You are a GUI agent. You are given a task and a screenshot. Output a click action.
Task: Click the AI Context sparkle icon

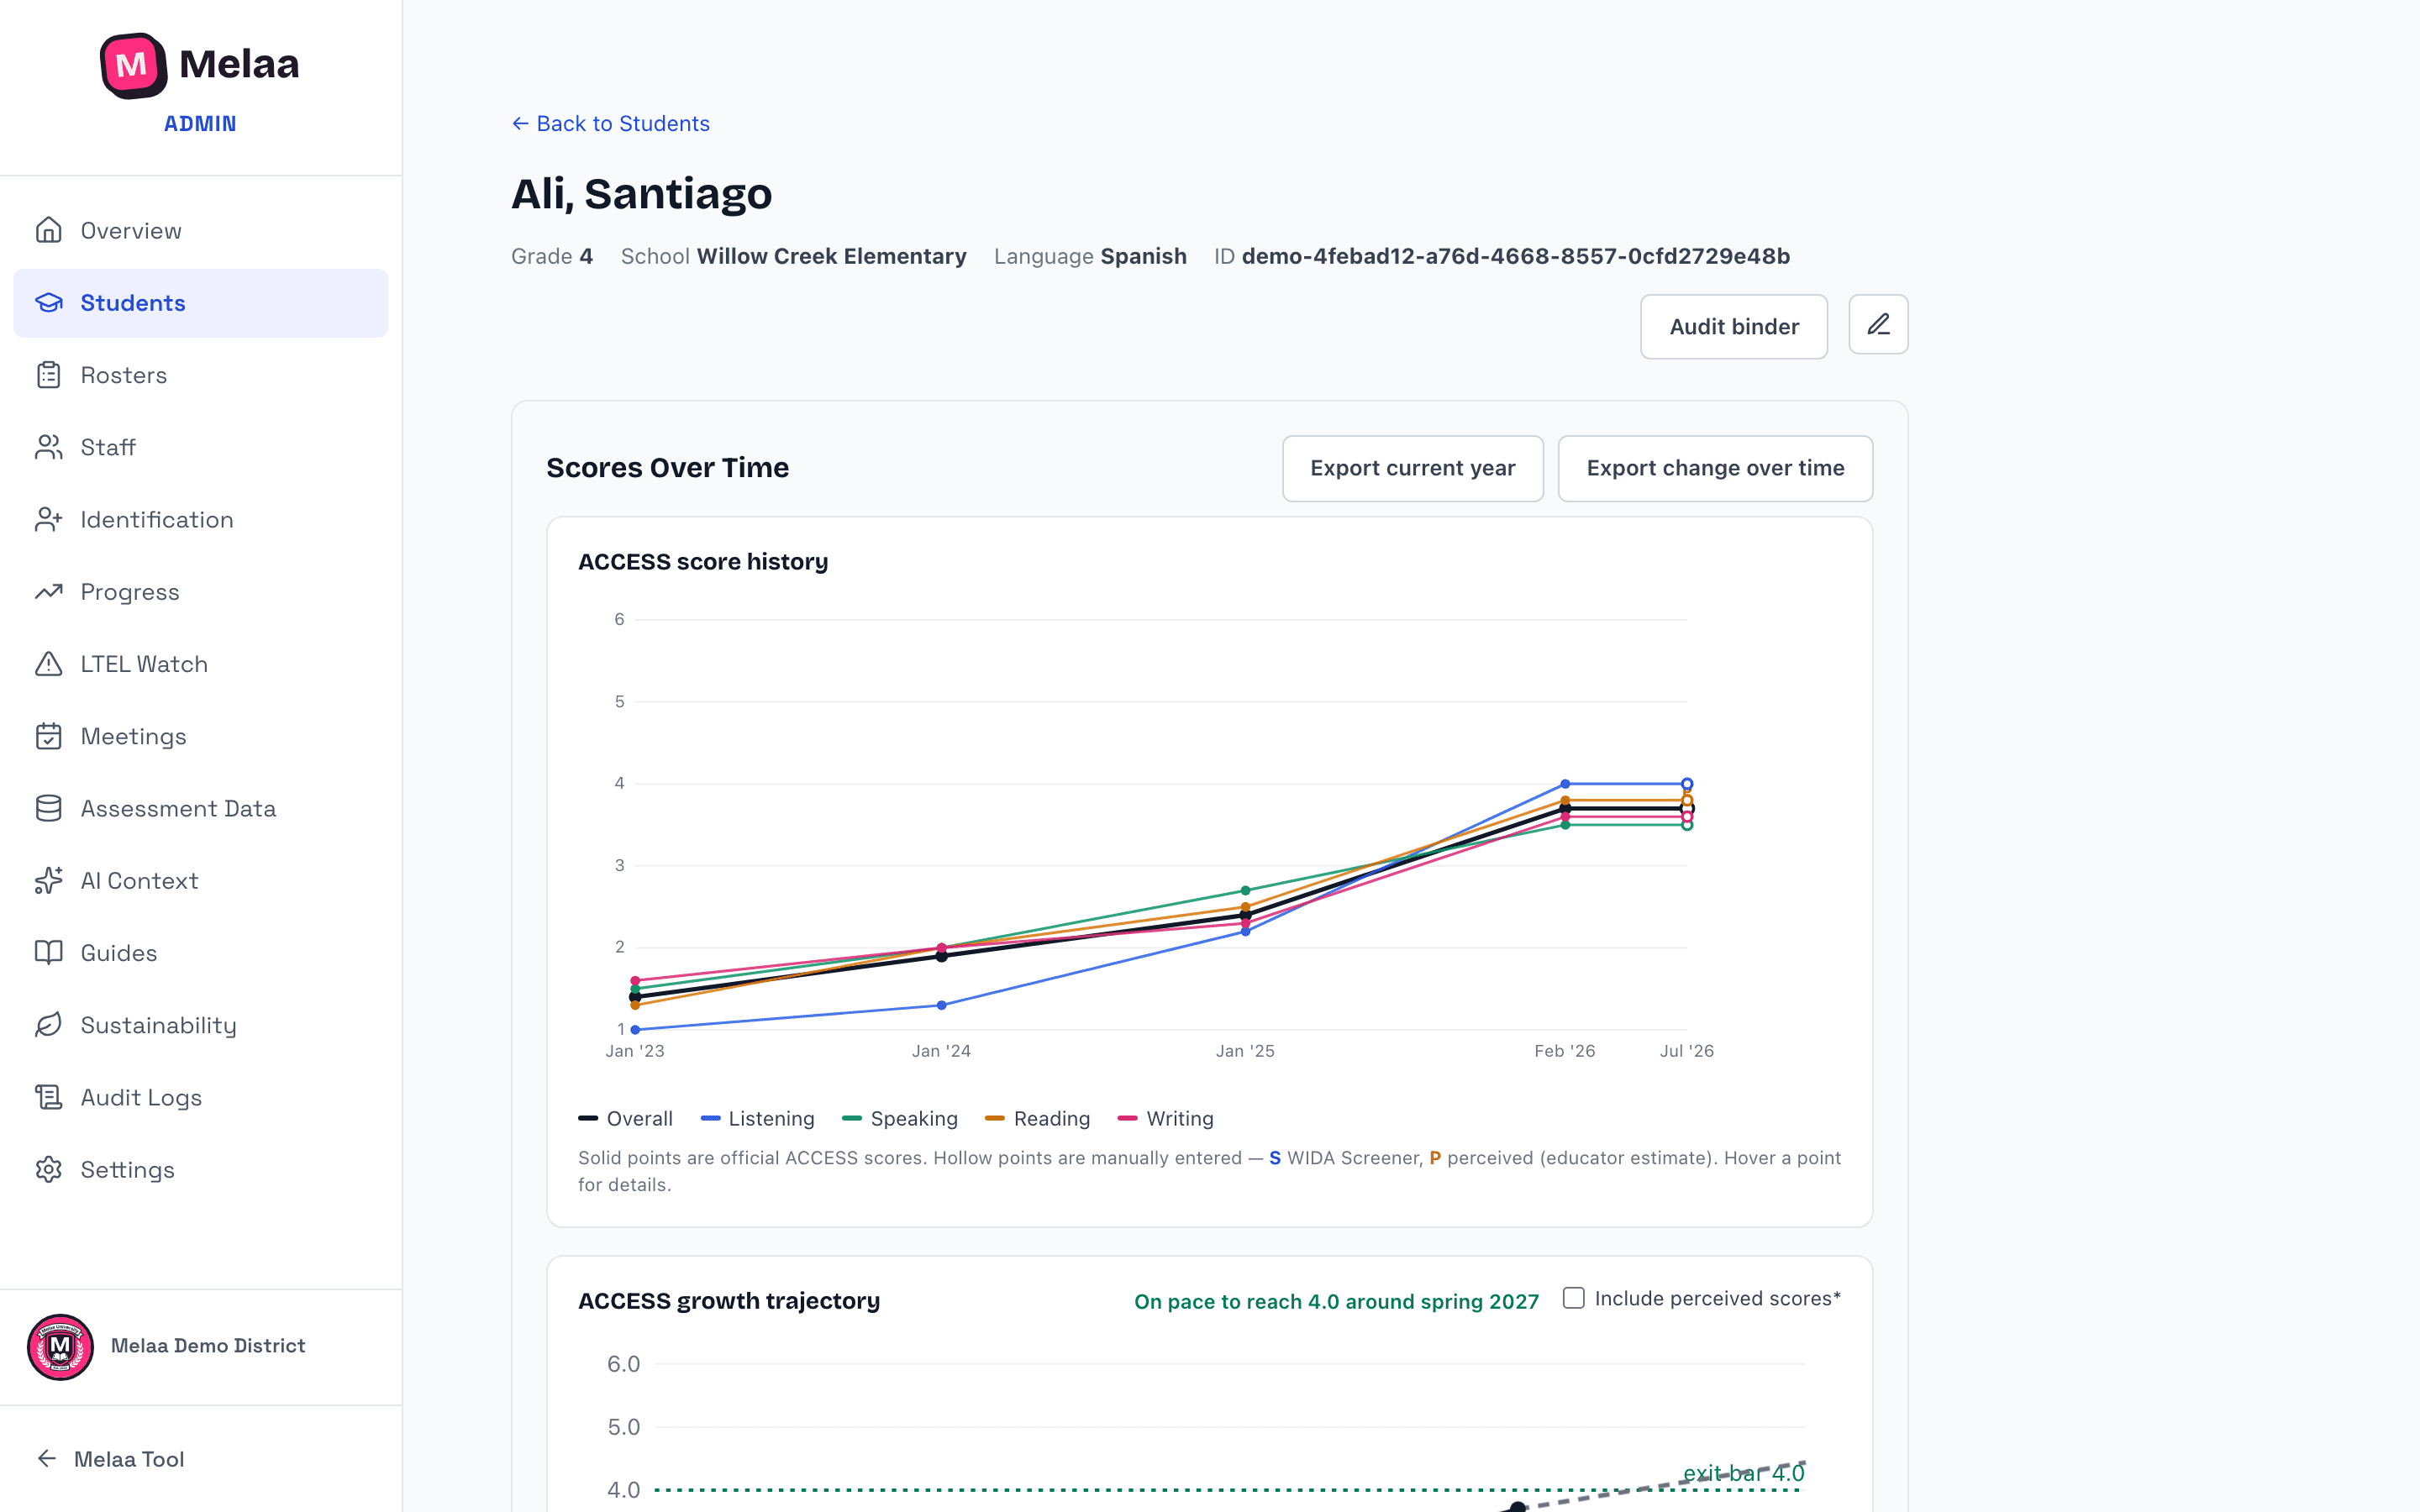click(48, 881)
